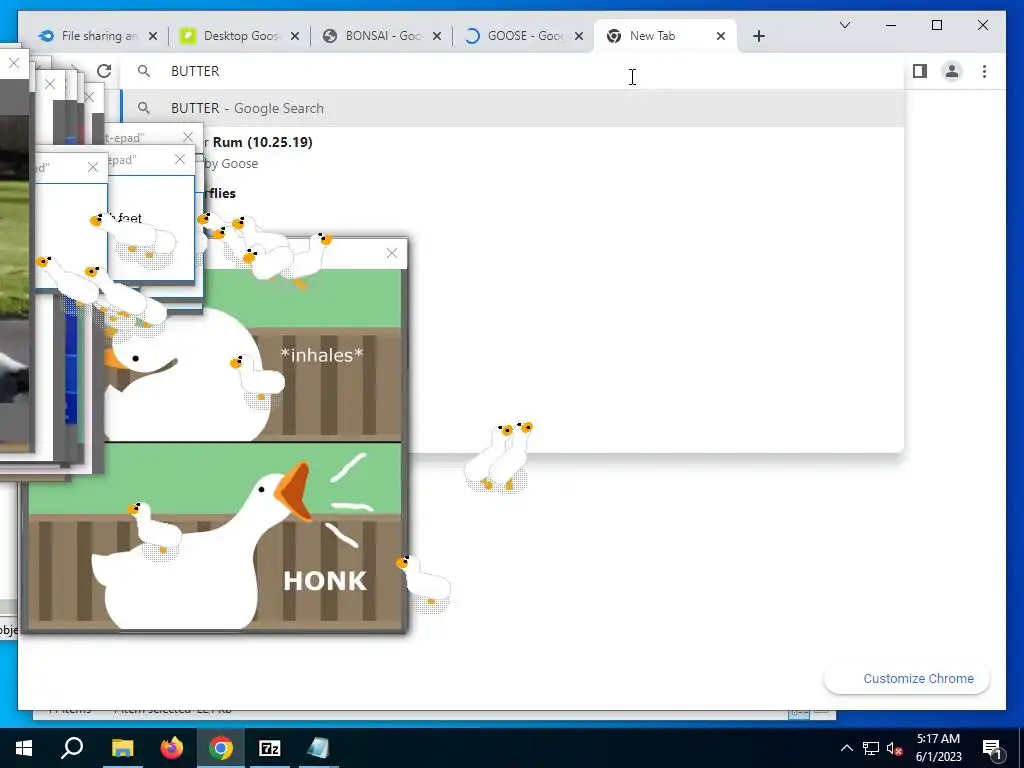
Task: Open the notepad app on taskbar
Action: [319, 748]
